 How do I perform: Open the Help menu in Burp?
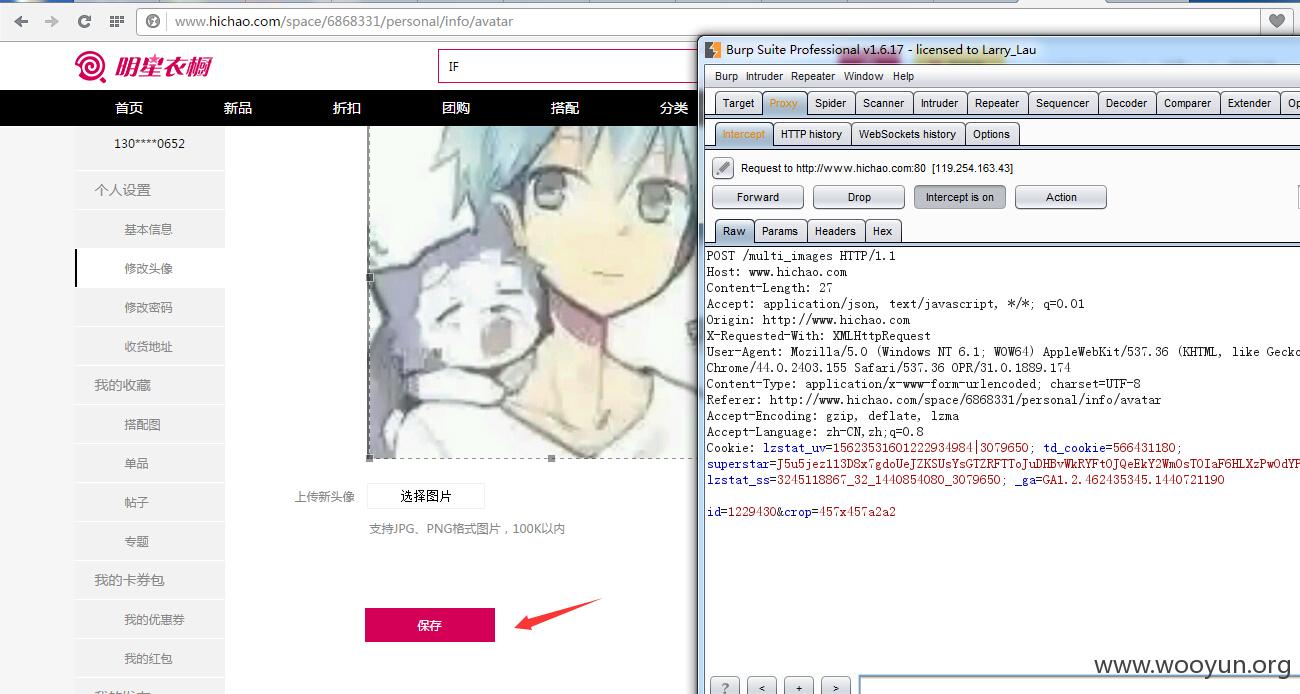pyautogui.click(x=903, y=76)
